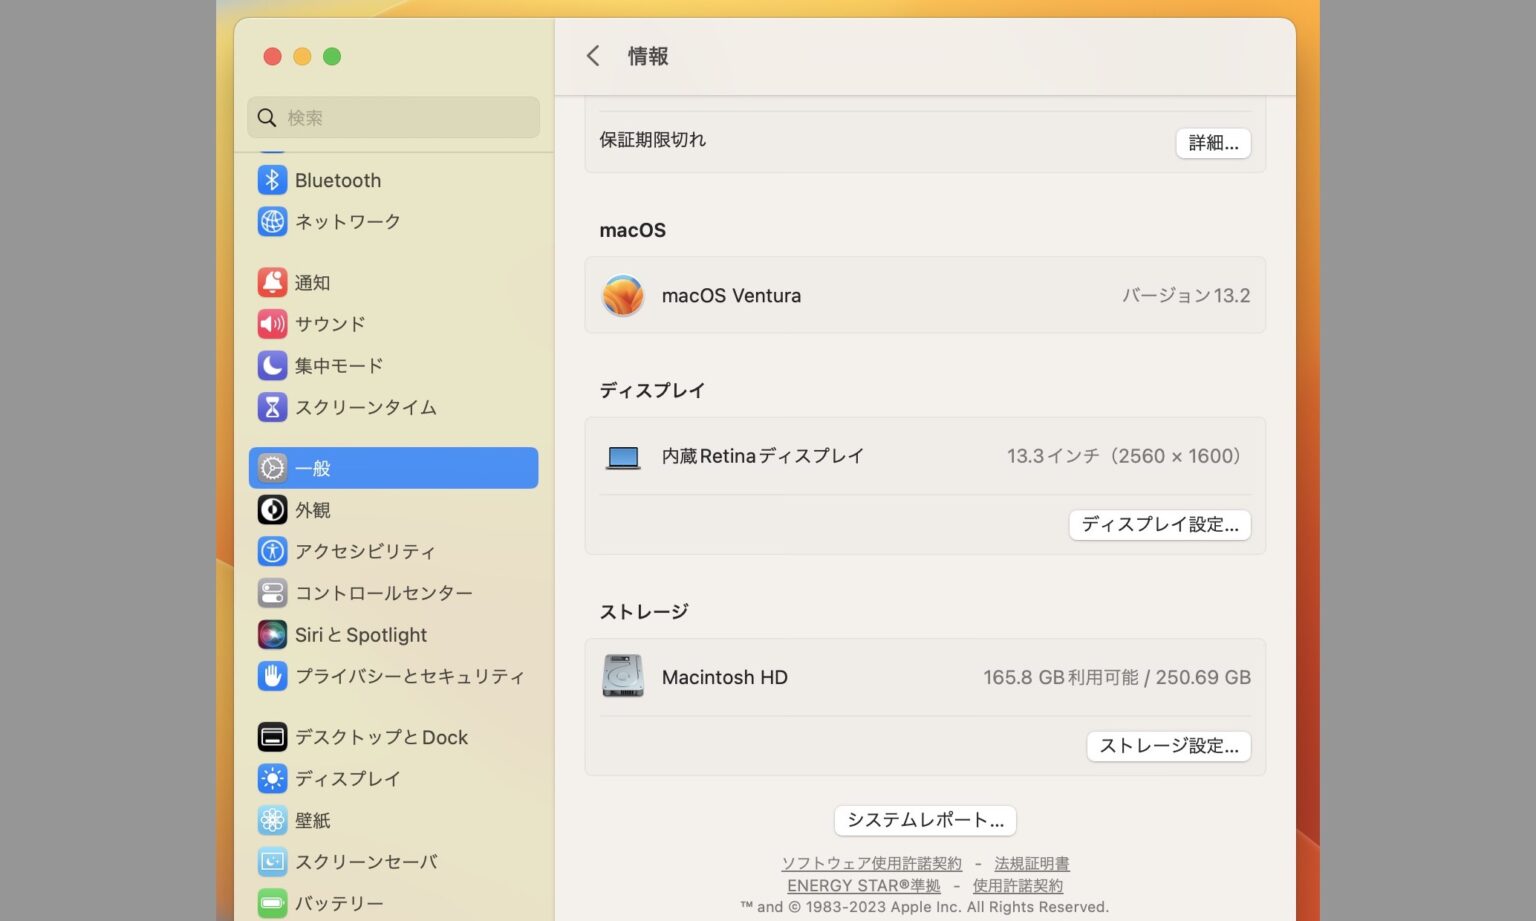
Task: Click the Macintosh HD name text
Action: point(725,677)
